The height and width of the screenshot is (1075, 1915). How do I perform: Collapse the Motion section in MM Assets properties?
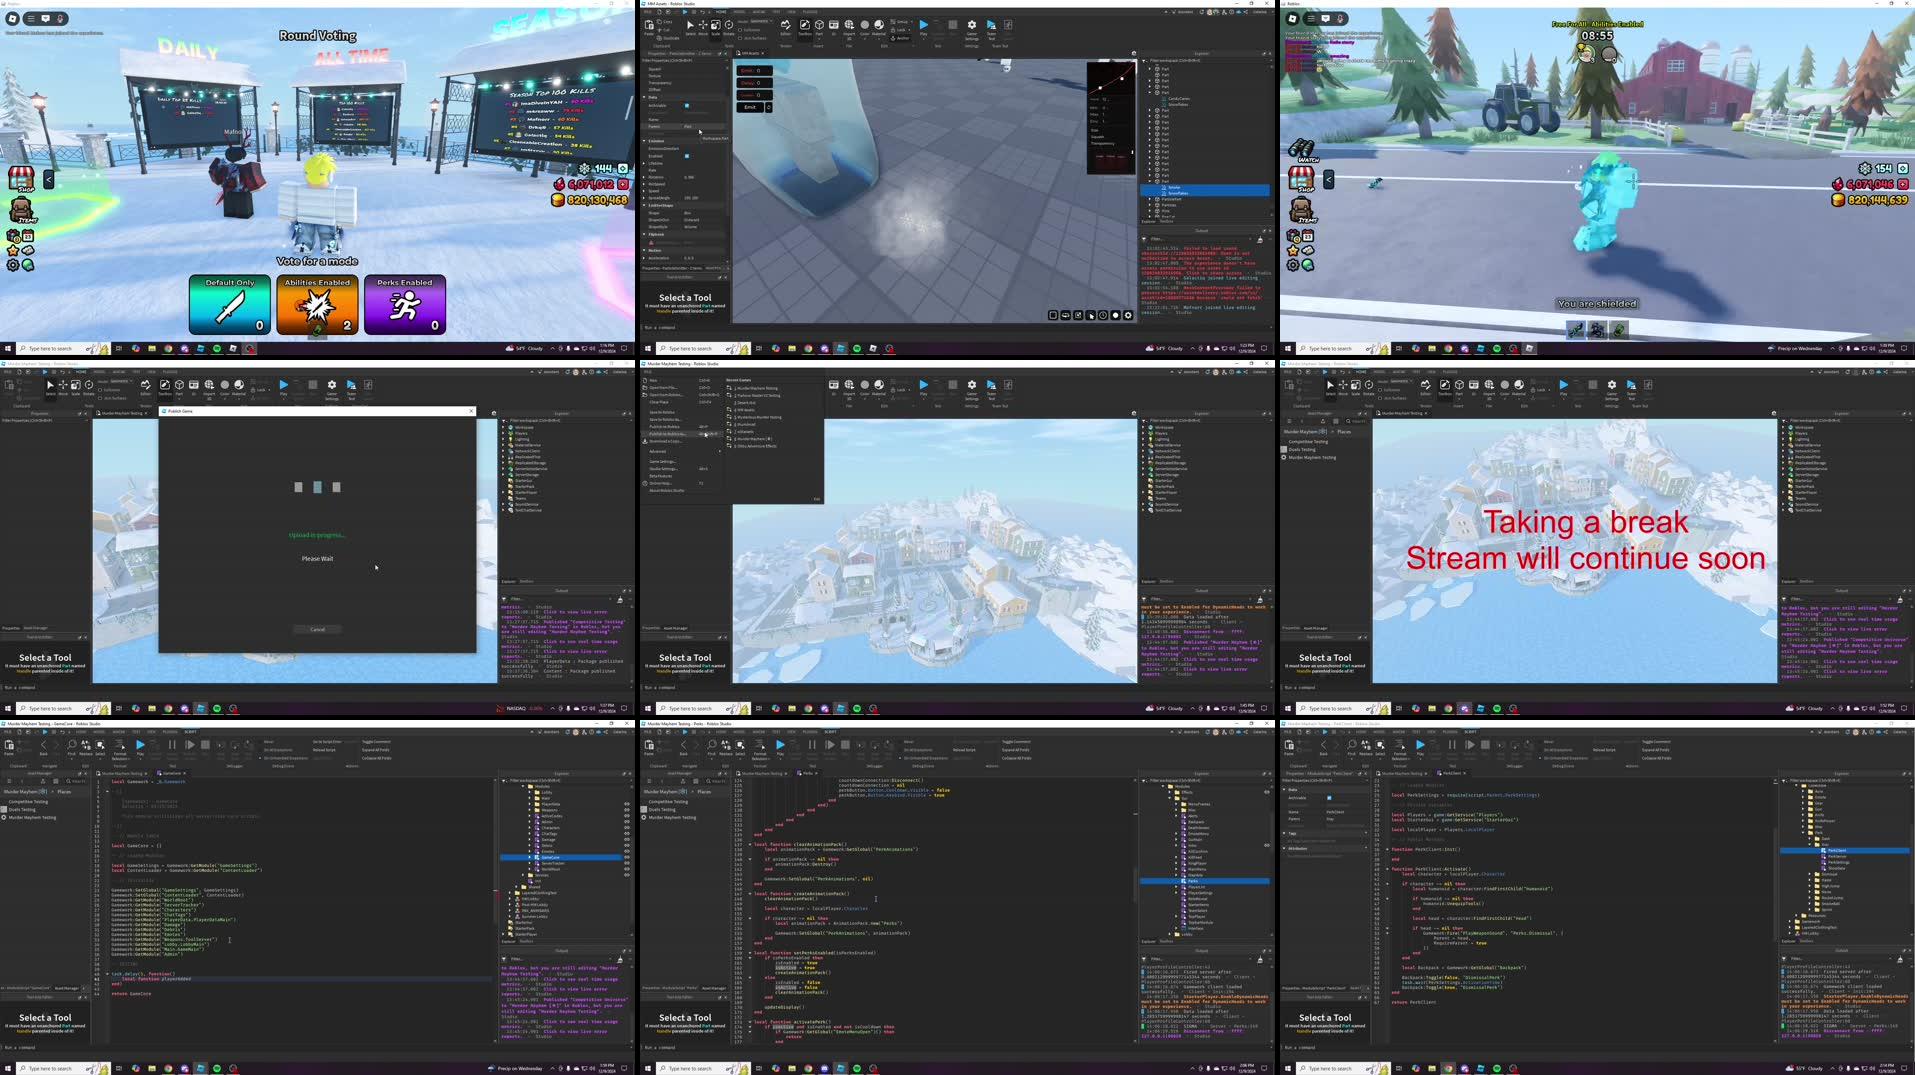click(645, 251)
